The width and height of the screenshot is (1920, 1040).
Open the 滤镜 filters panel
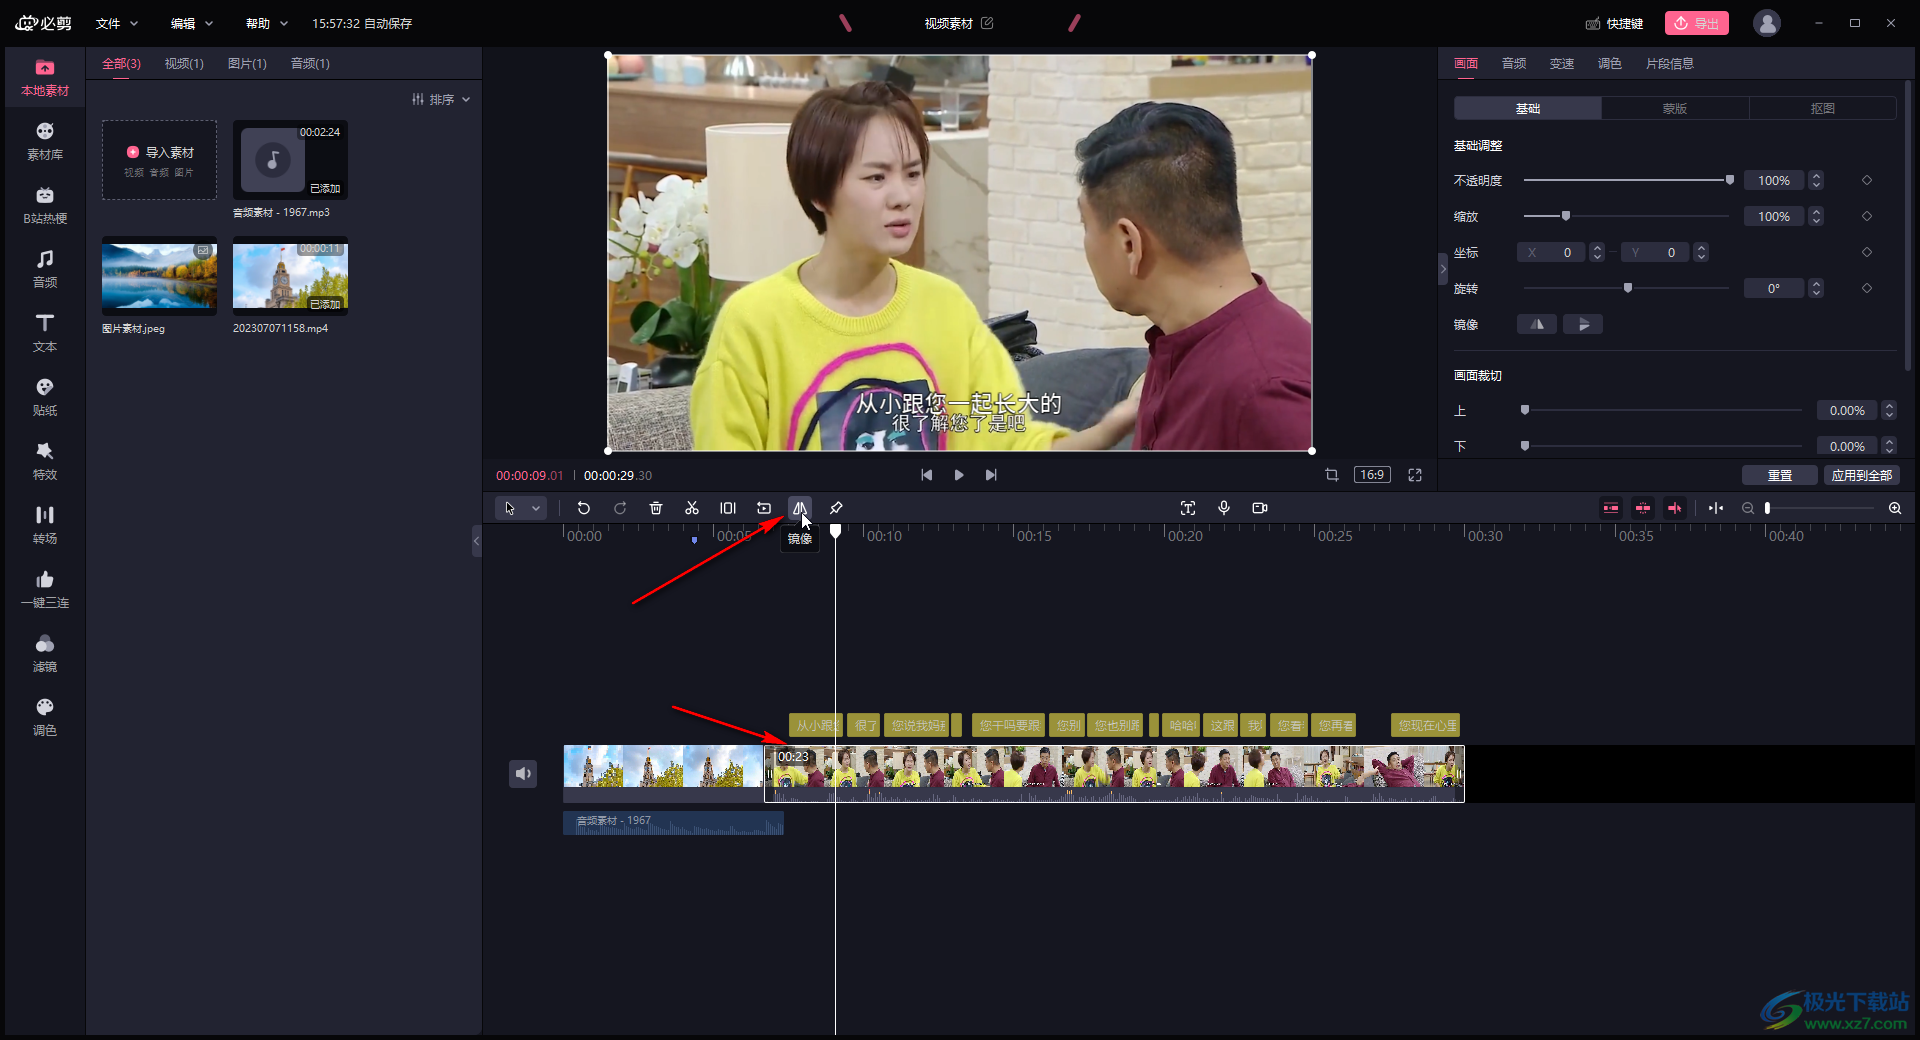tap(45, 654)
